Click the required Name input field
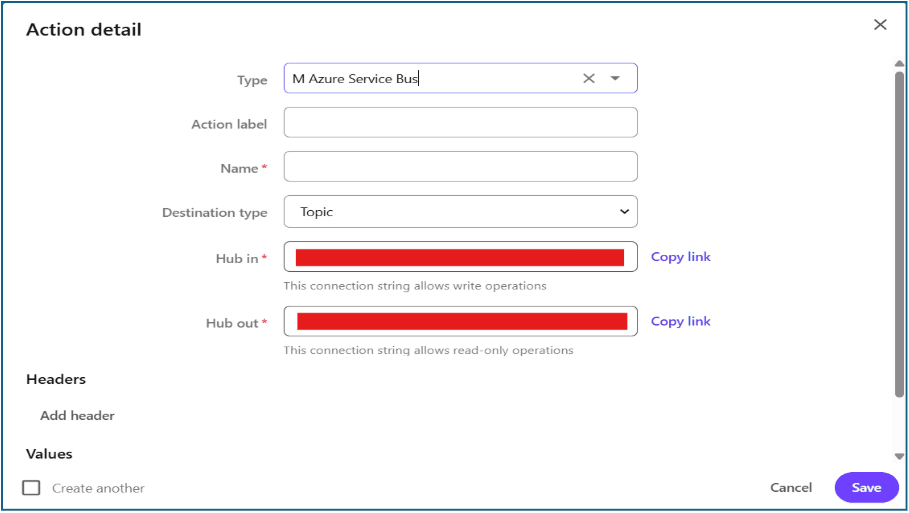Viewport: 909px width, 513px height. point(460,167)
